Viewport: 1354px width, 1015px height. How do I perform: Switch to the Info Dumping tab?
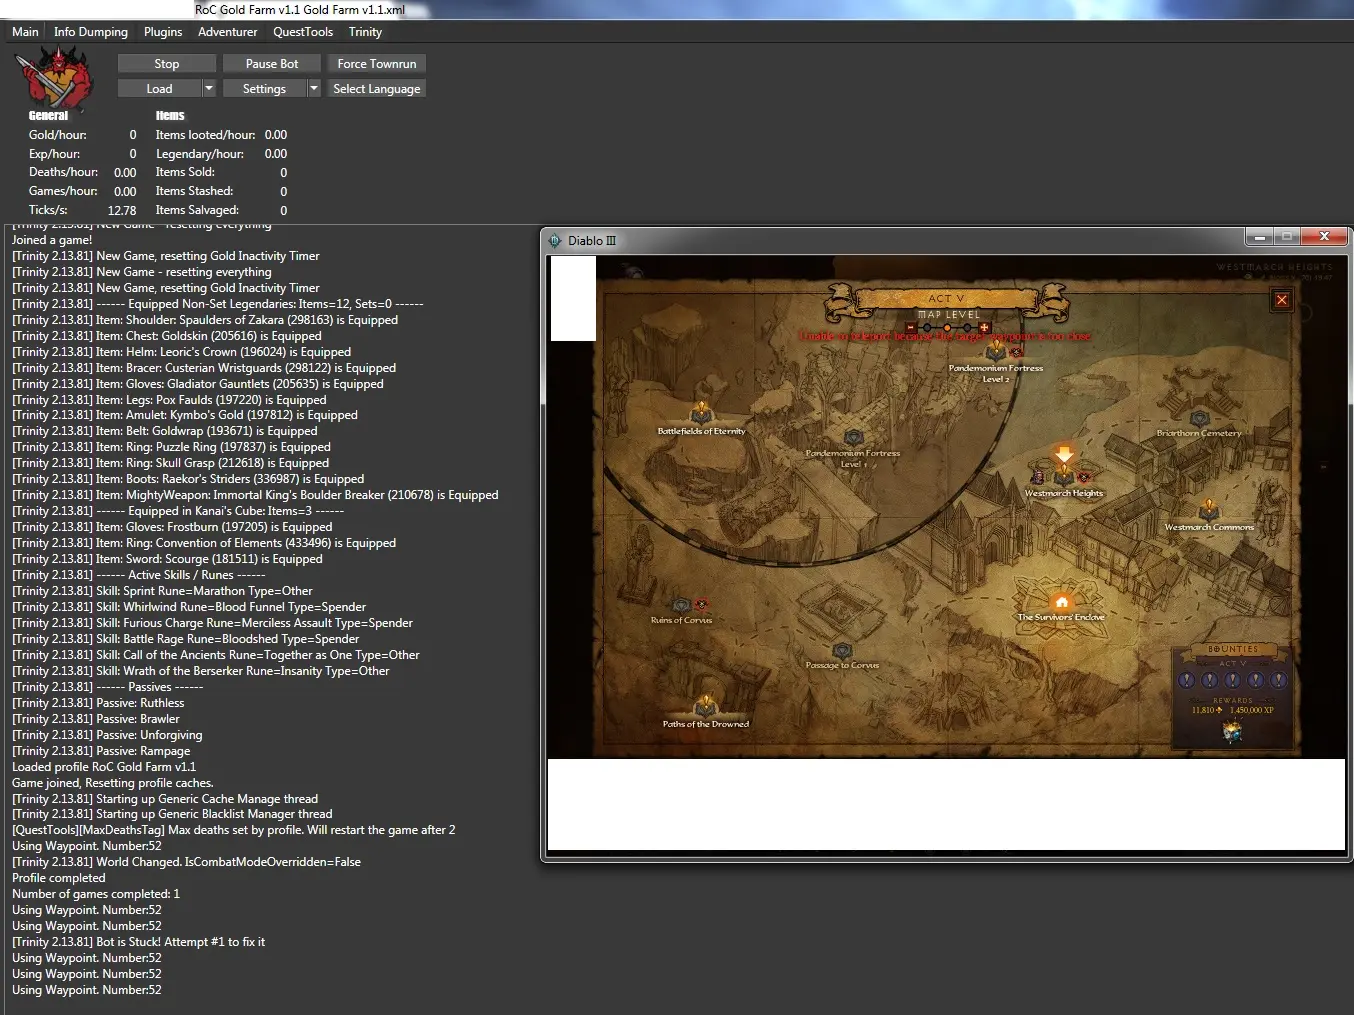tap(91, 32)
